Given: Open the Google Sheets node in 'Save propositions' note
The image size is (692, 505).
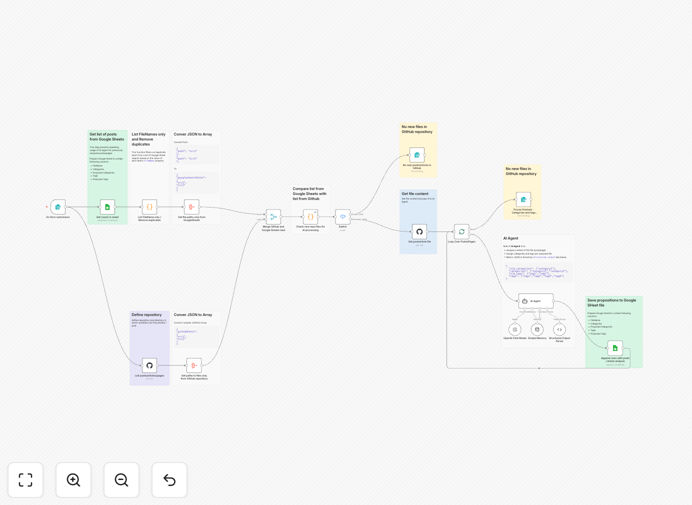Looking at the screenshot, I should pyautogui.click(x=615, y=348).
